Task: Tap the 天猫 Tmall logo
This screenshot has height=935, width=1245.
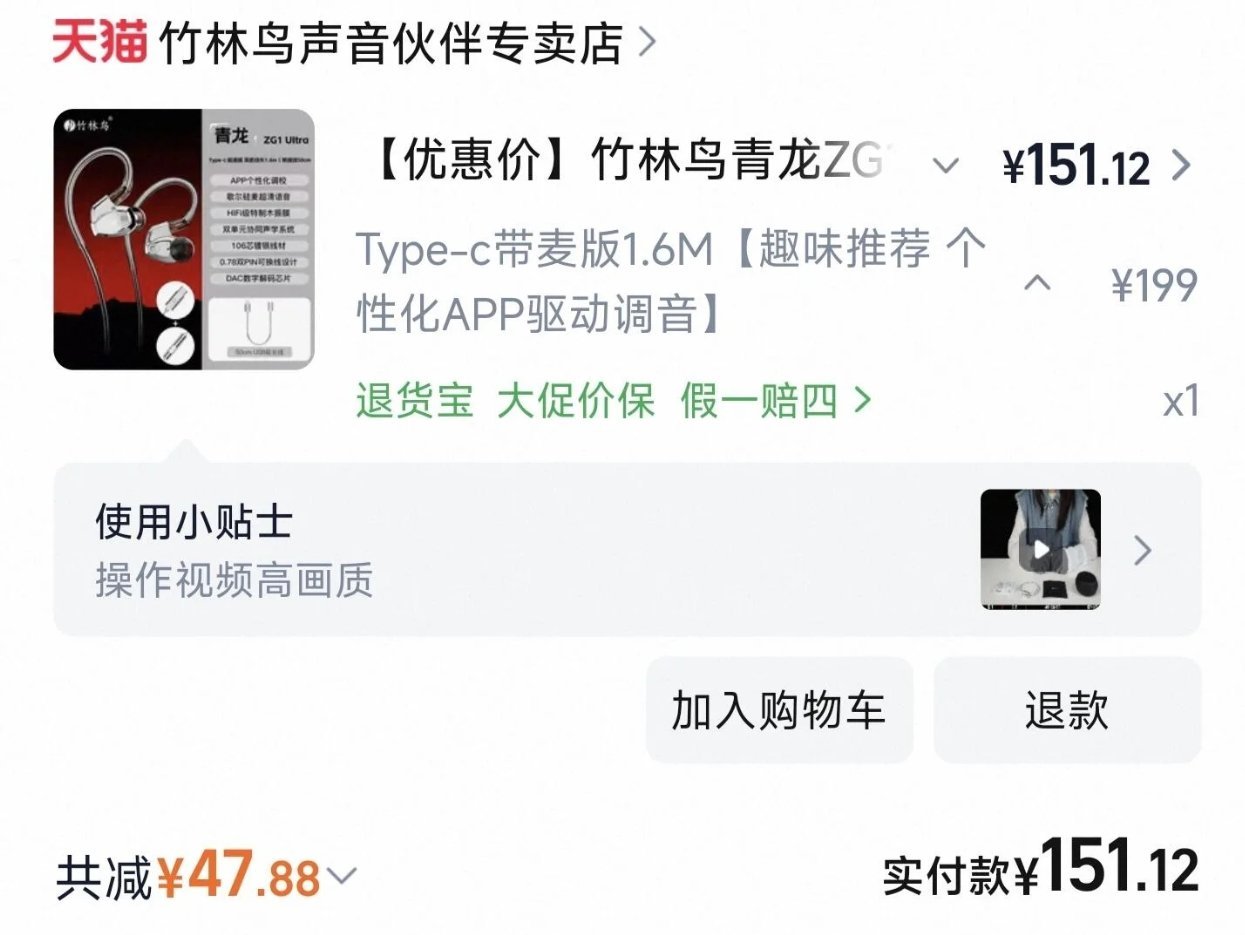Action: click(x=100, y=43)
